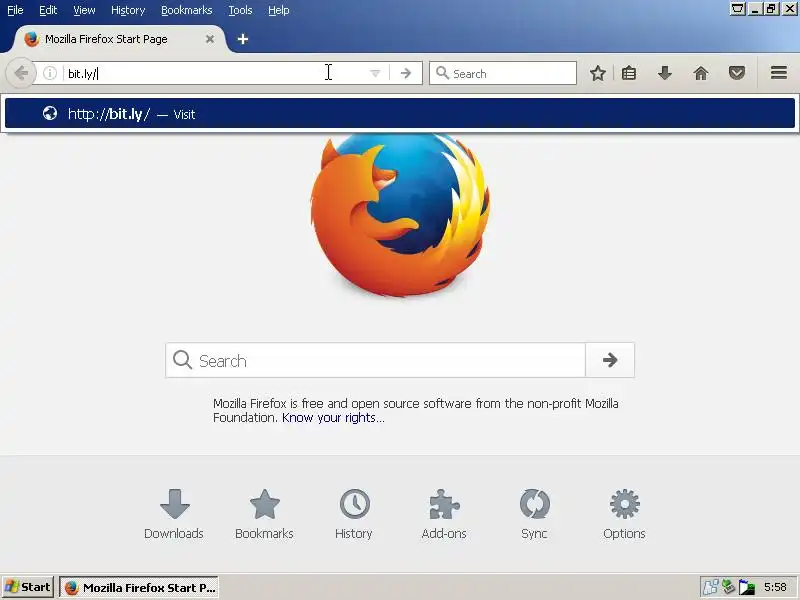Screen dimensions: 800x600
Task: Click the network tray icon beside the clock
Action: click(x=747, y=587)
